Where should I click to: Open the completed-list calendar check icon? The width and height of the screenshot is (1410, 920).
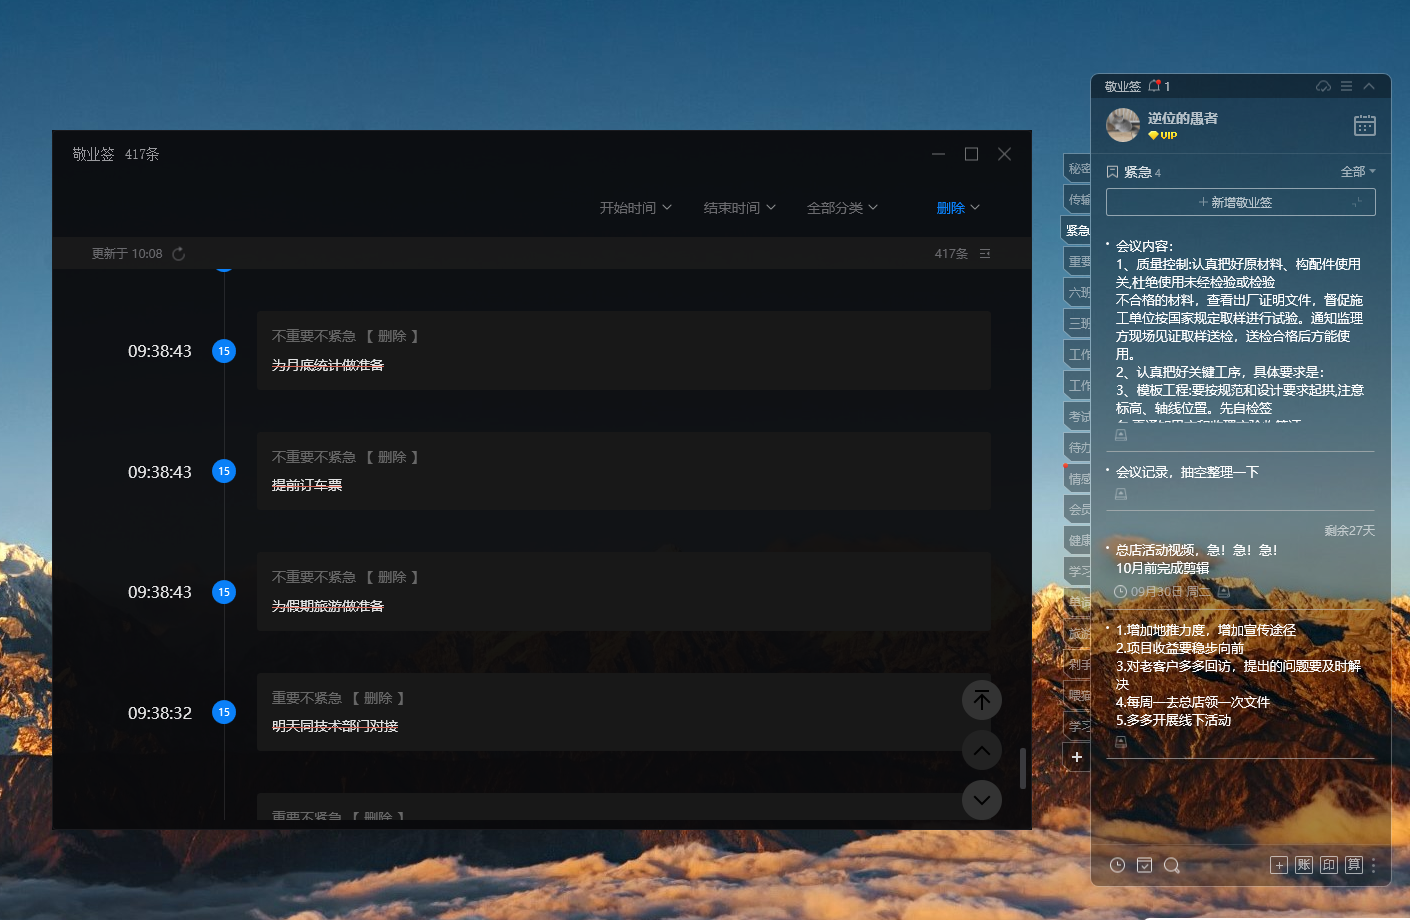click(x=1144, y=865)
